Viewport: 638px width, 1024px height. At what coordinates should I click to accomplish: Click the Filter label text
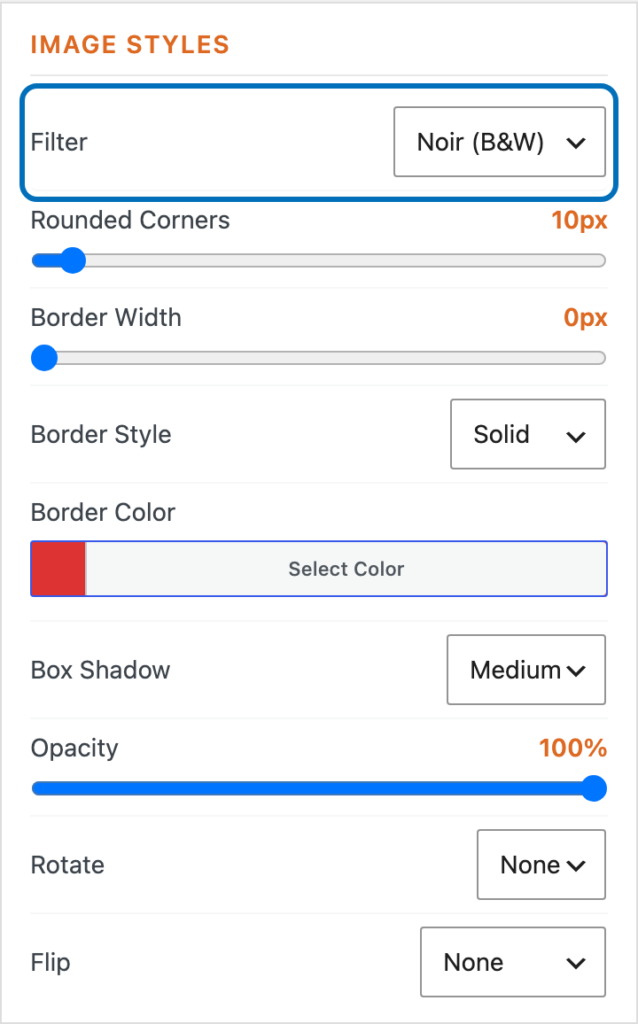[x=59, y=142]
